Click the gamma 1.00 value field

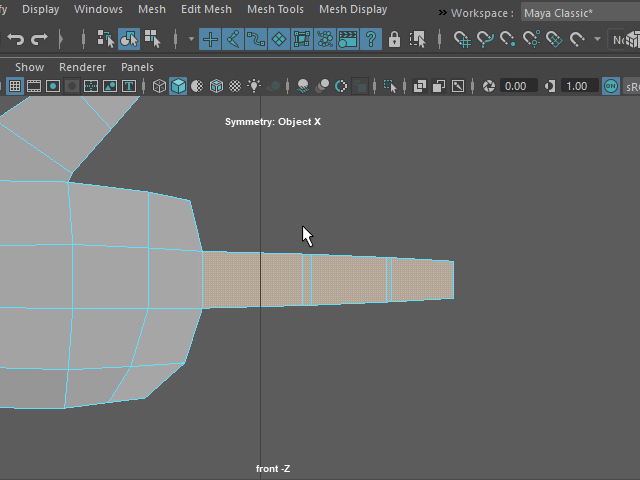point(579,86)
